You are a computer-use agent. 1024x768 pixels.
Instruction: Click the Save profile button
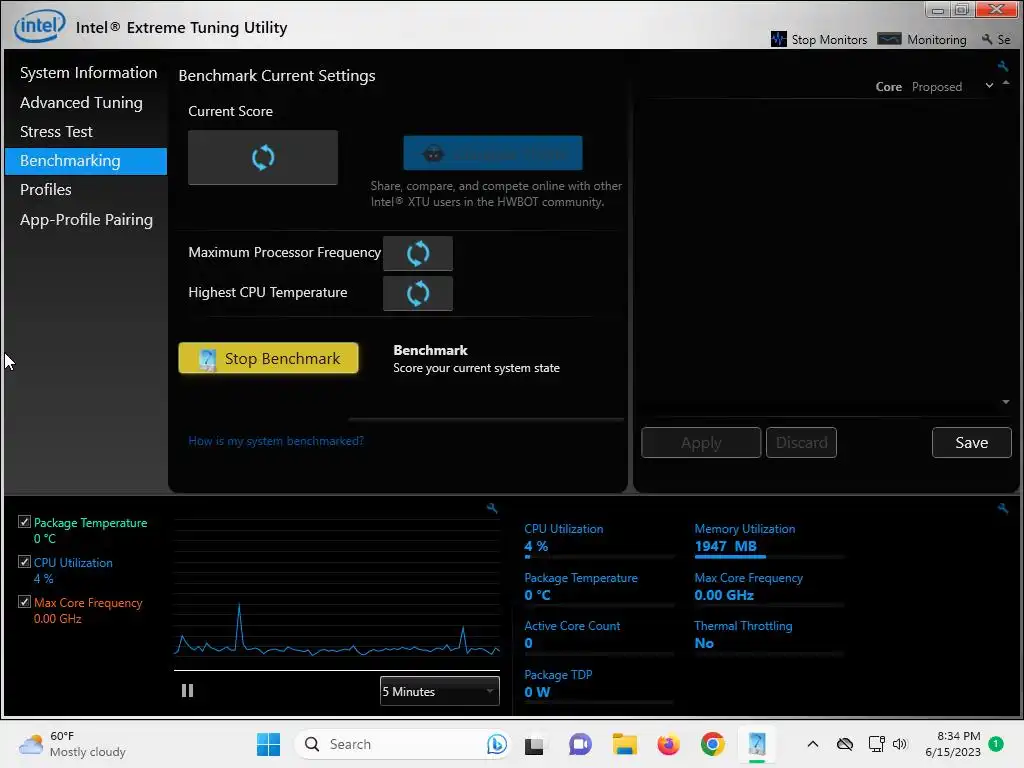point(971,442)
